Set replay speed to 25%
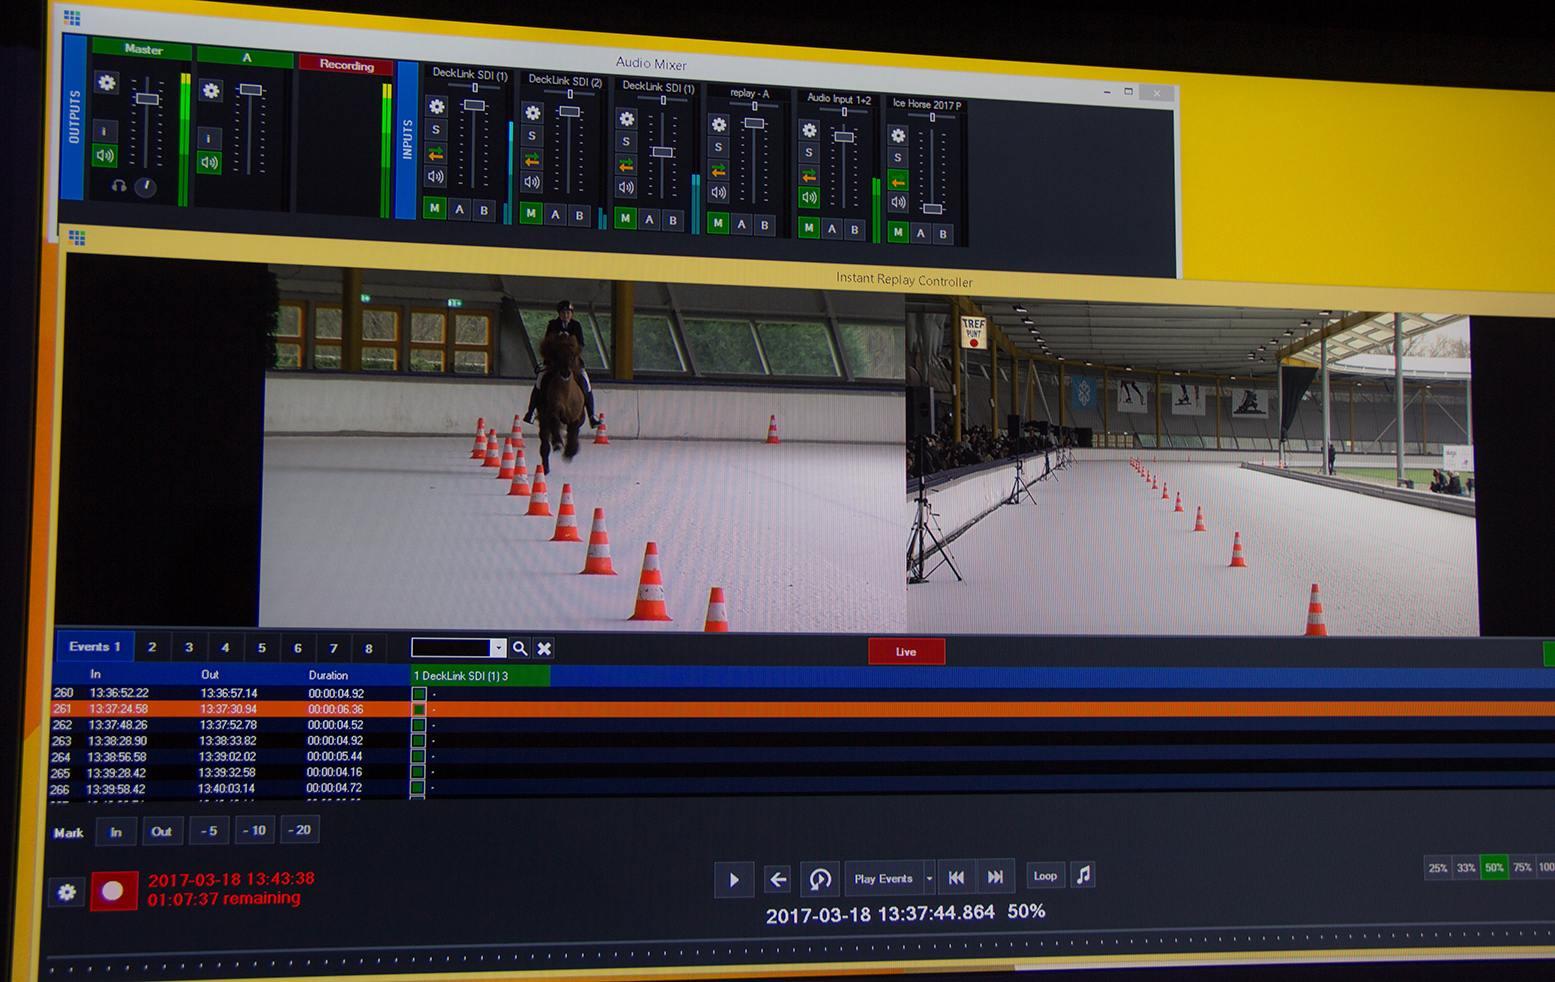The width and height of the screenshot is (1555, 982). click(1437, 868)
